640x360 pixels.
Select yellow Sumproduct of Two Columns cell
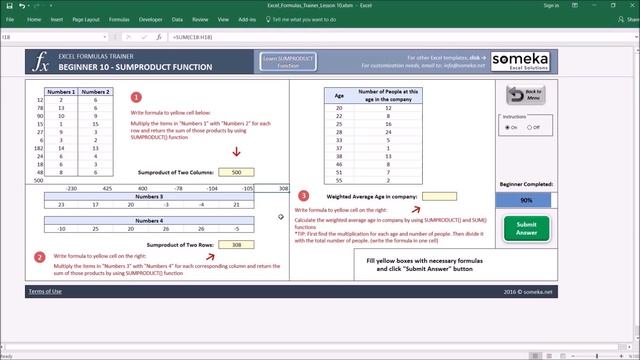[x=236, y=172]
